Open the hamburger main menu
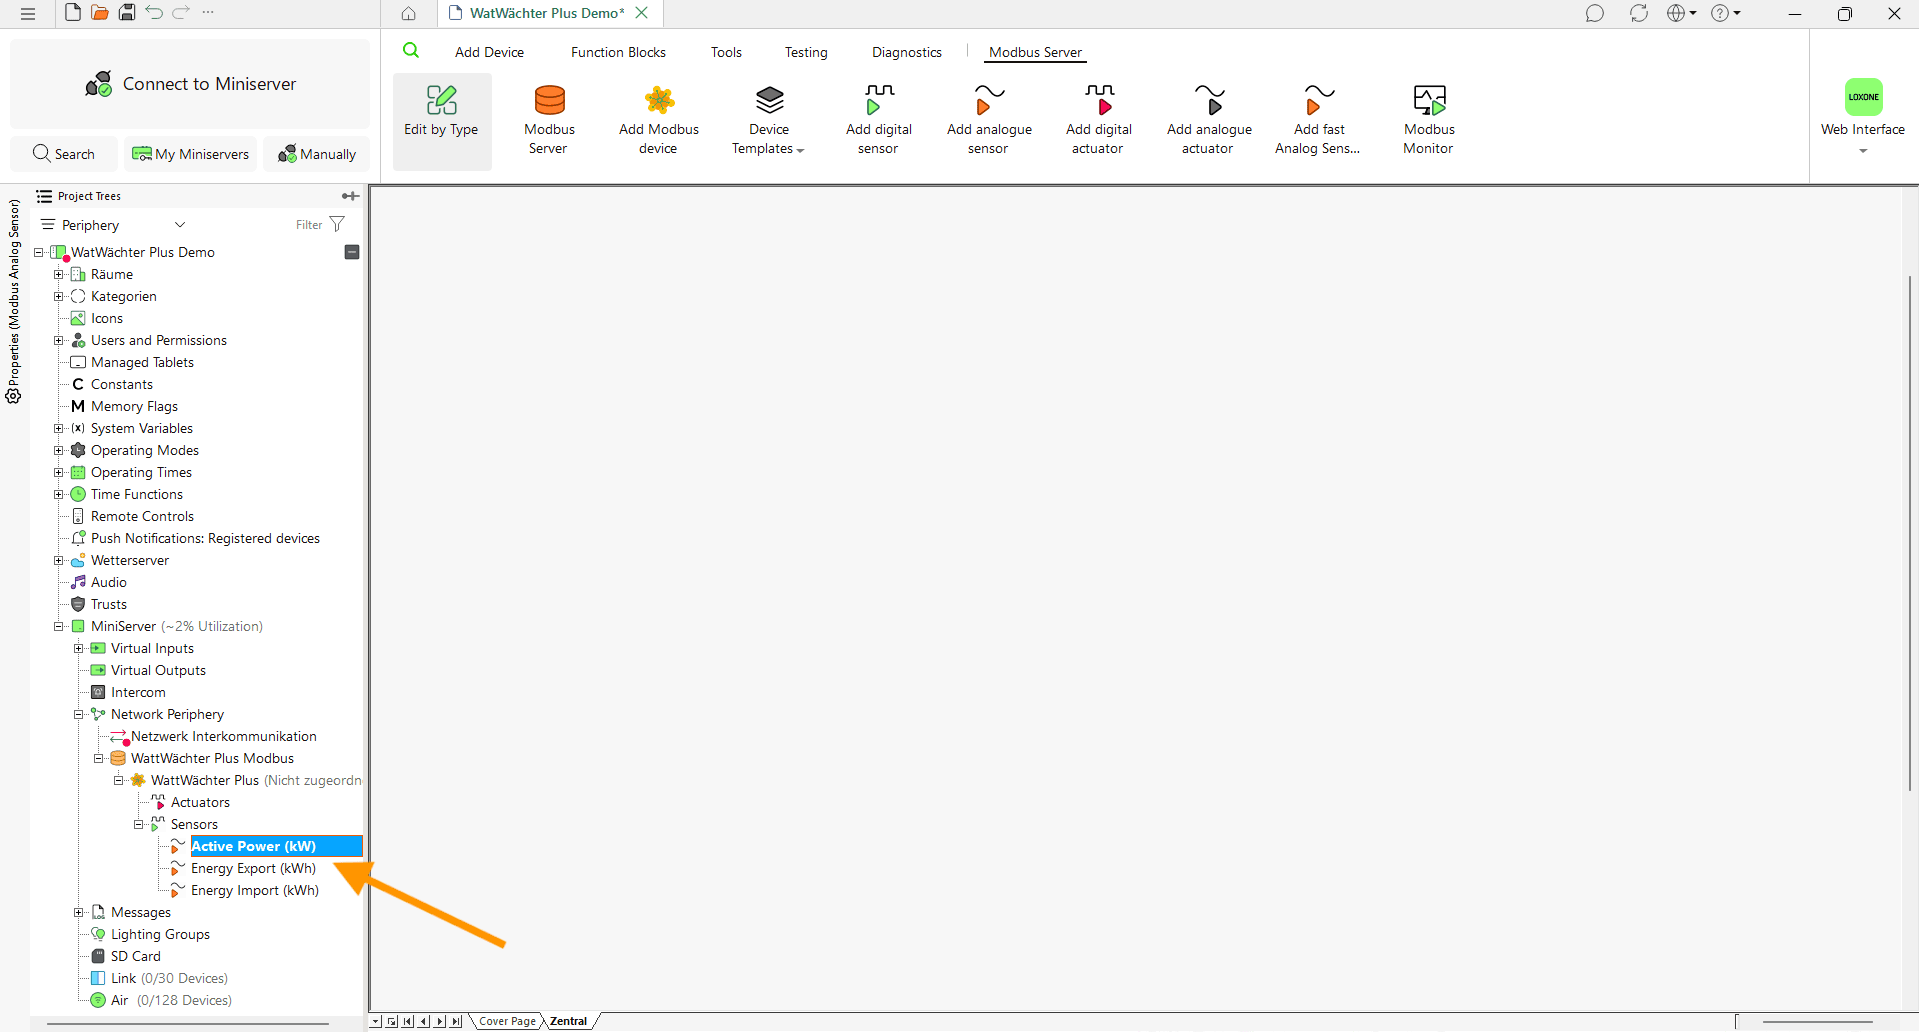The width and height of the screenshot is (1919, 1032). coord(28,13)
